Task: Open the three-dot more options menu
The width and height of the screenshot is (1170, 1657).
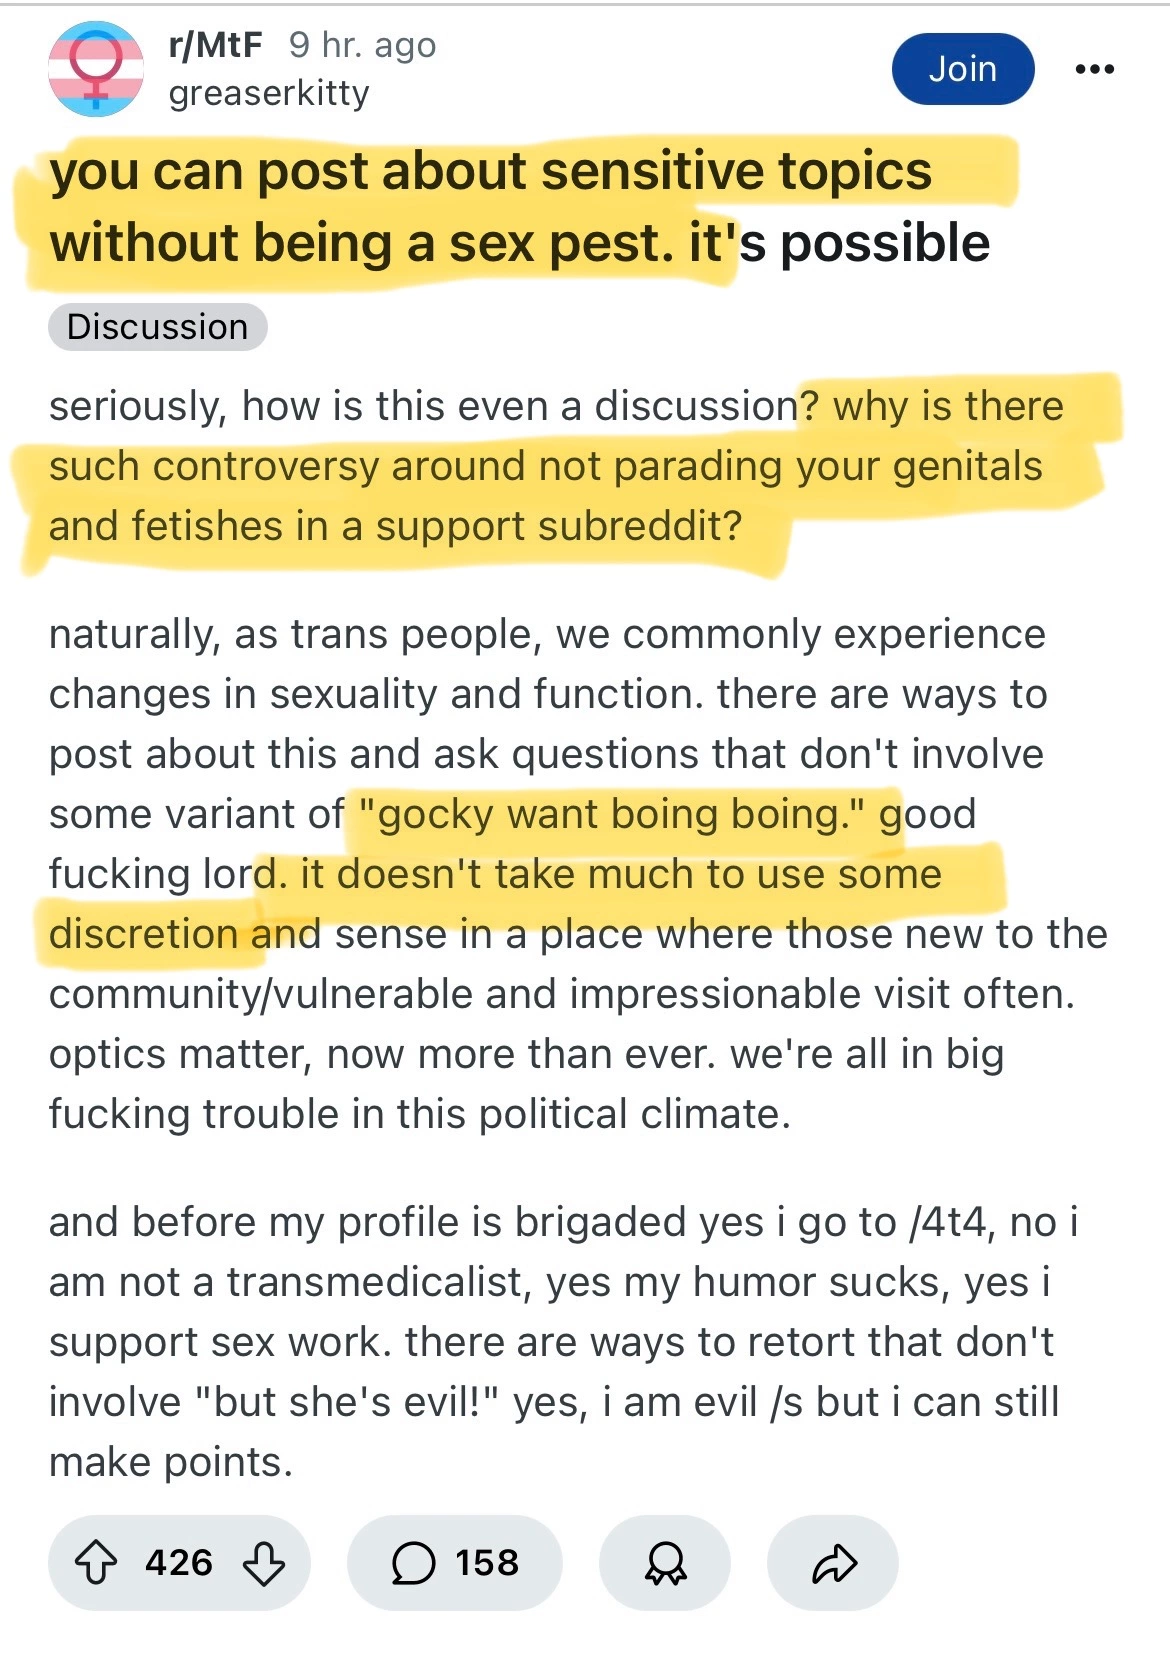Action: point(1094,69)
